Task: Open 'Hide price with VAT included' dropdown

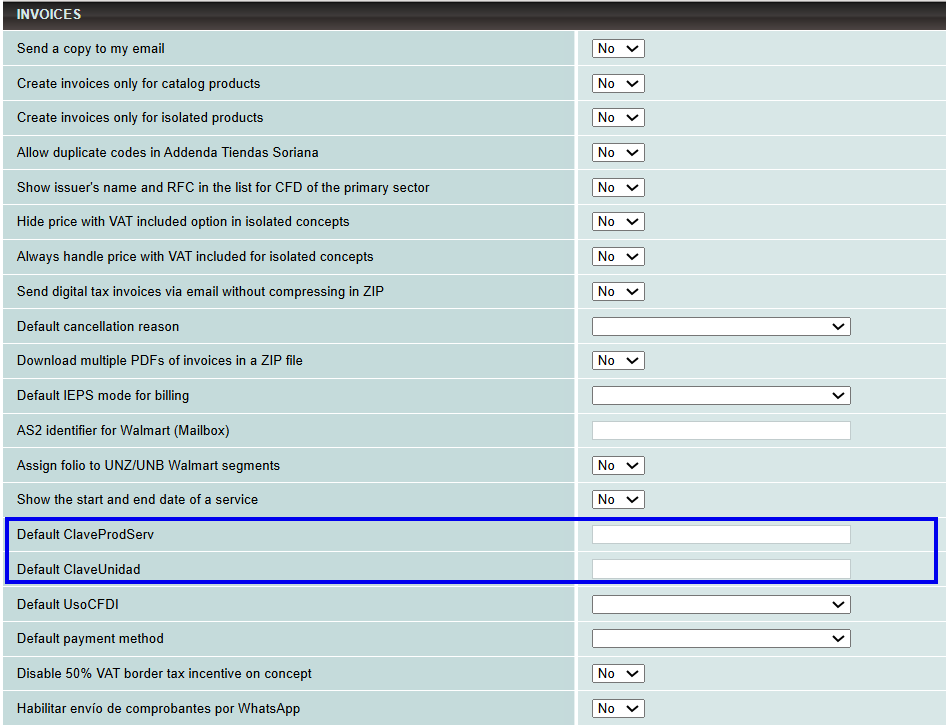Action: [x=618, y=222]
